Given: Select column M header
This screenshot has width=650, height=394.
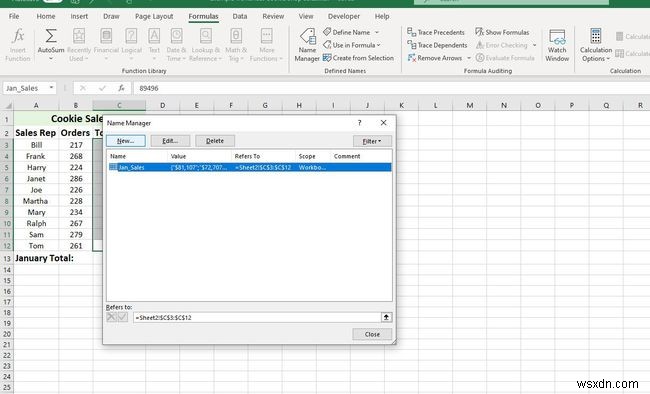Looking at the screenshot, I should point(470,105).
